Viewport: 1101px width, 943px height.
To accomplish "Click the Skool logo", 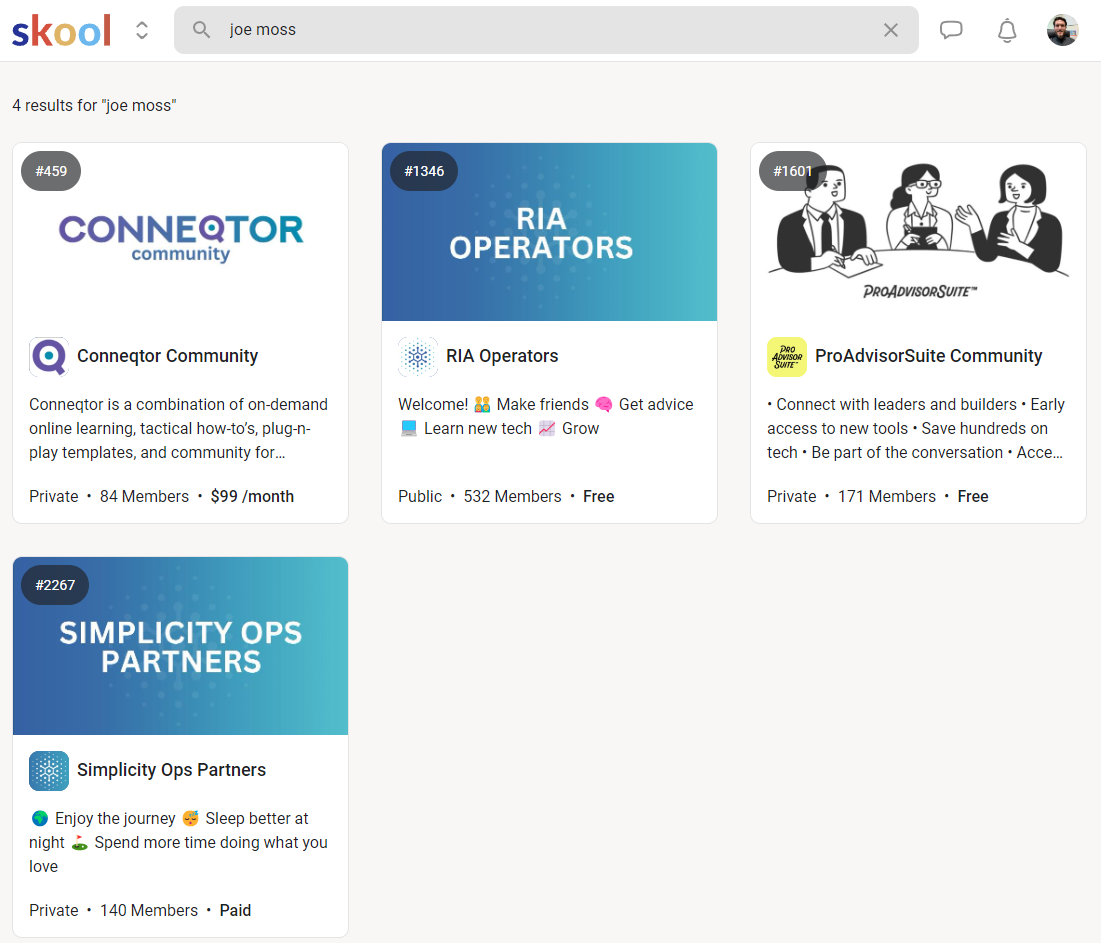I will tap(60, 30).
